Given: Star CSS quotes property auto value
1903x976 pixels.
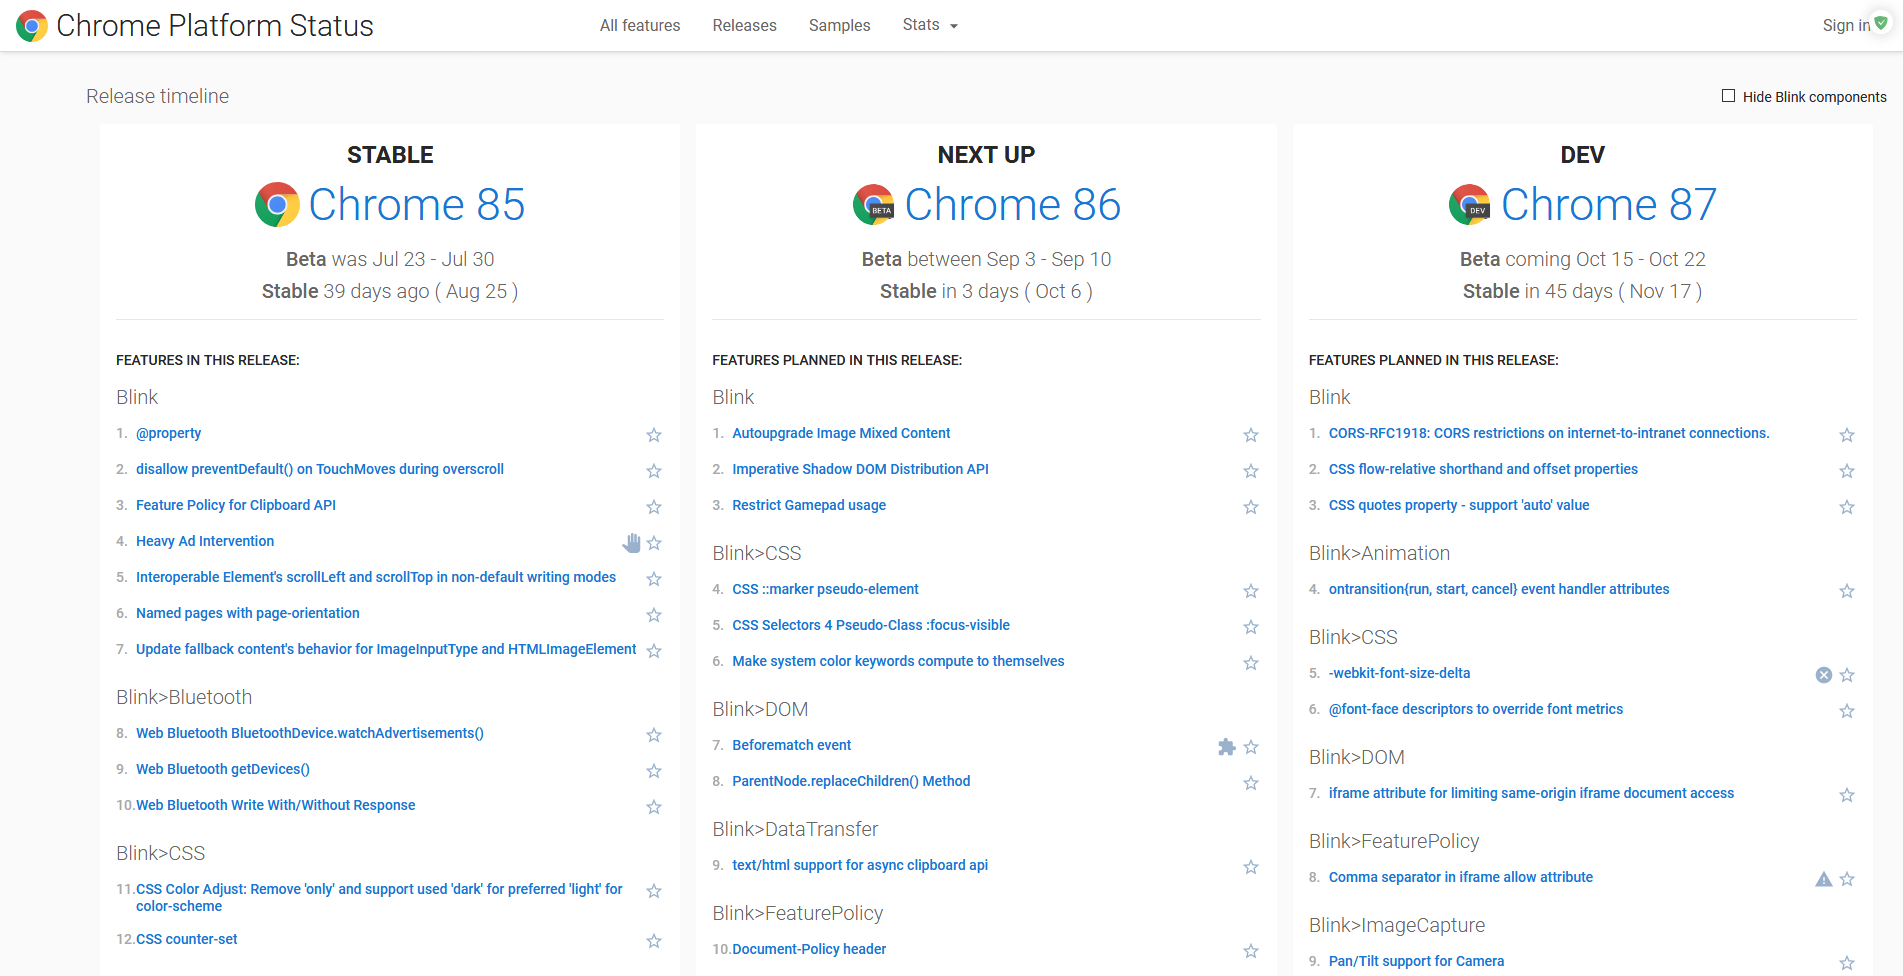Looking at the screenshot, I should click(1847, 507).
